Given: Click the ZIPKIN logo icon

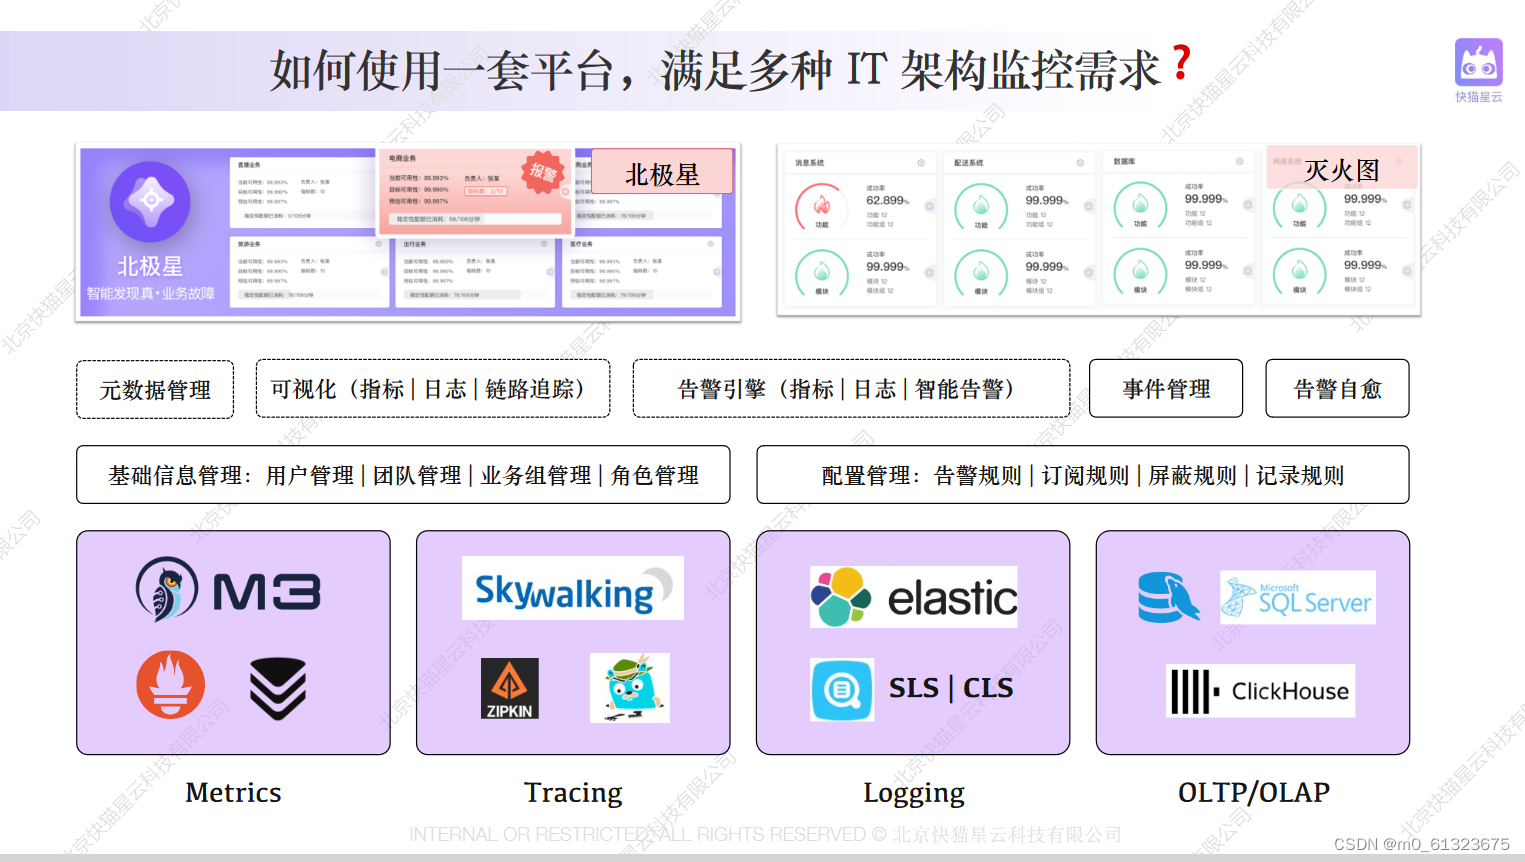Looking at the screenshot, I should [510, 689].
